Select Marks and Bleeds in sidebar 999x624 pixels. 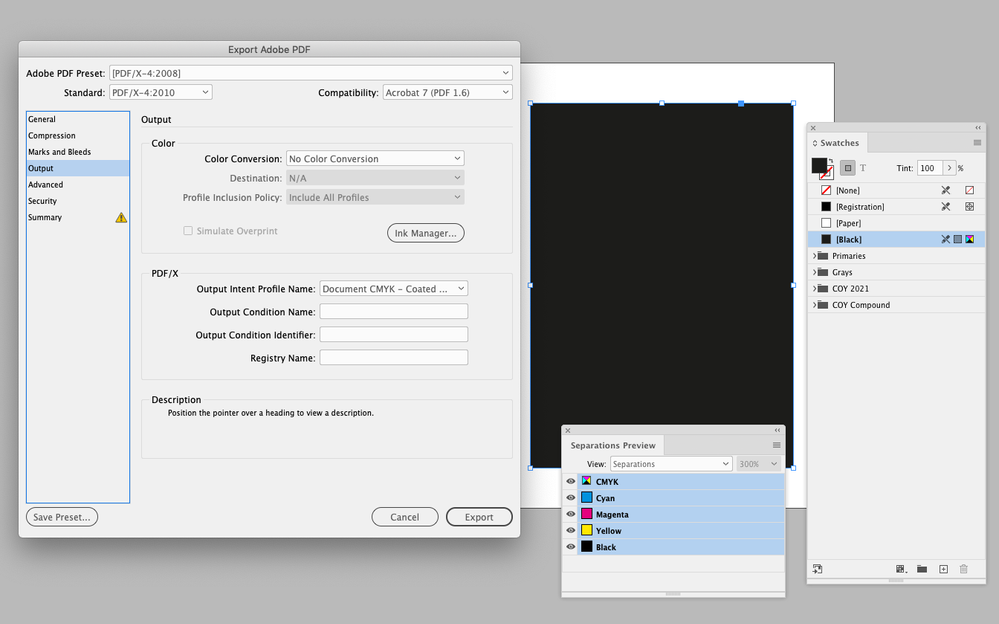click(78, 152)
